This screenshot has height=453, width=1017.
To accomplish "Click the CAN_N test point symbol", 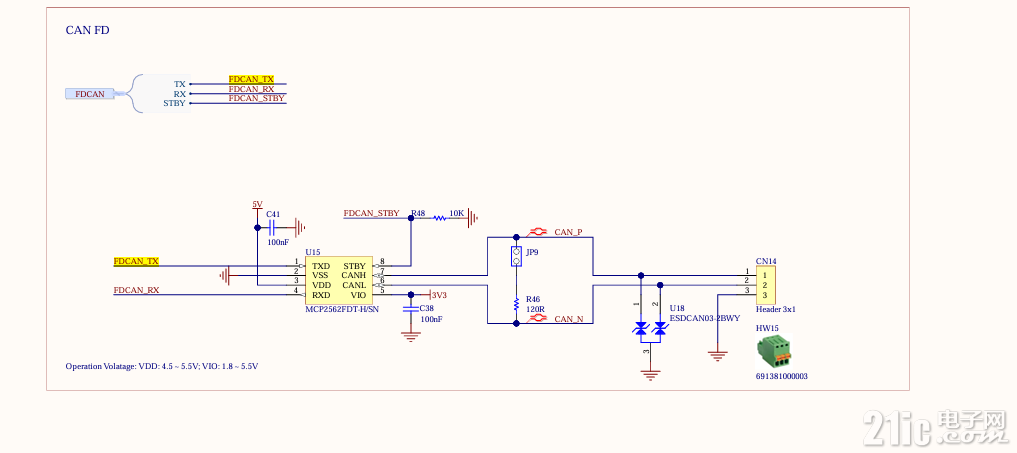I will [x=536, y=319].
